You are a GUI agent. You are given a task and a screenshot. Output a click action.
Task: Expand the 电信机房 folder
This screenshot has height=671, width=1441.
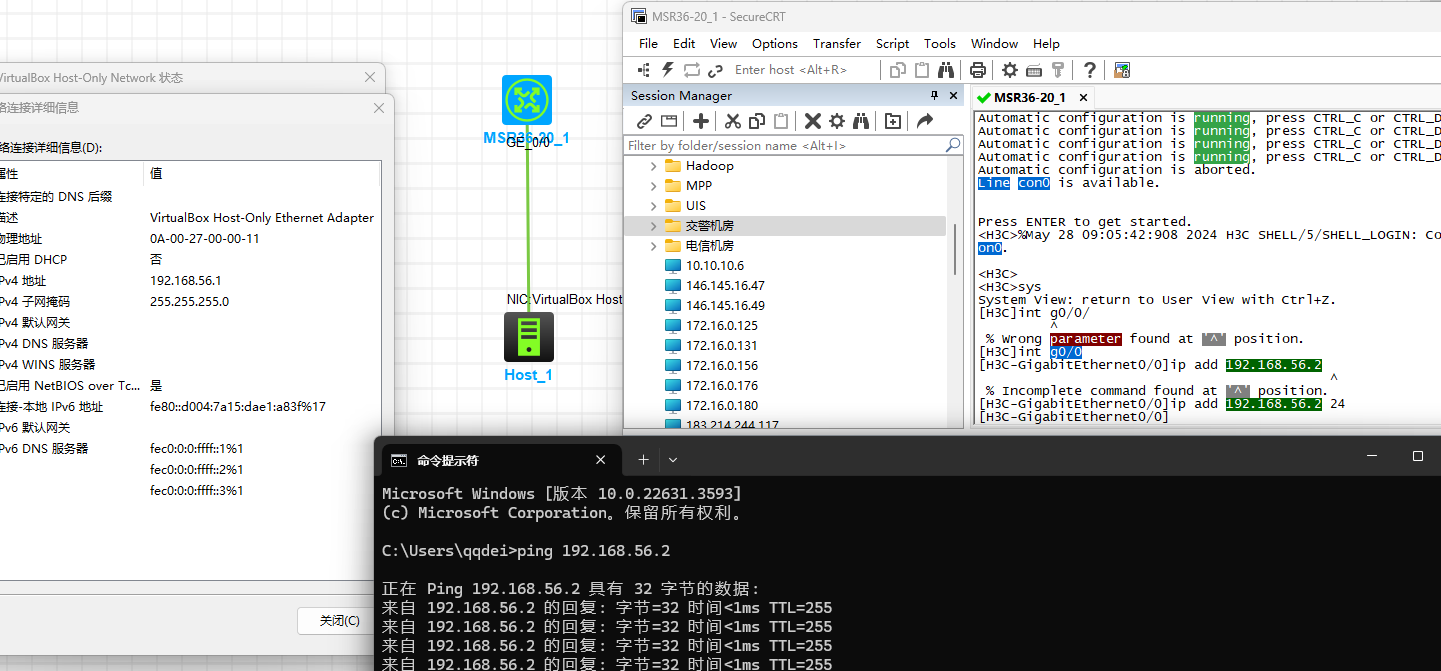tap(654, 246)
